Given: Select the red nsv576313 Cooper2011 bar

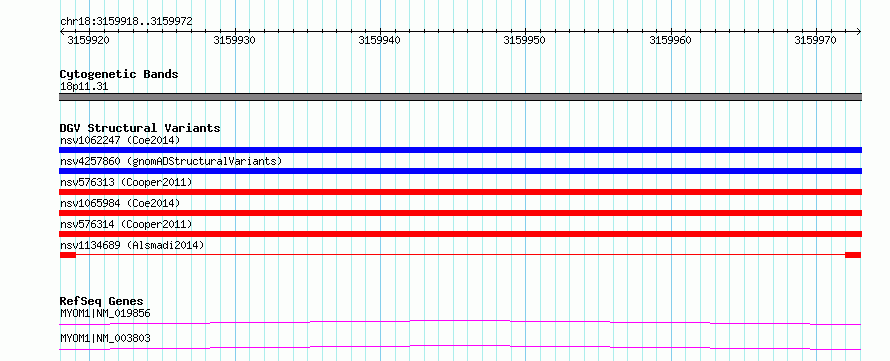Looking at the screenshot, I should 460,192.
